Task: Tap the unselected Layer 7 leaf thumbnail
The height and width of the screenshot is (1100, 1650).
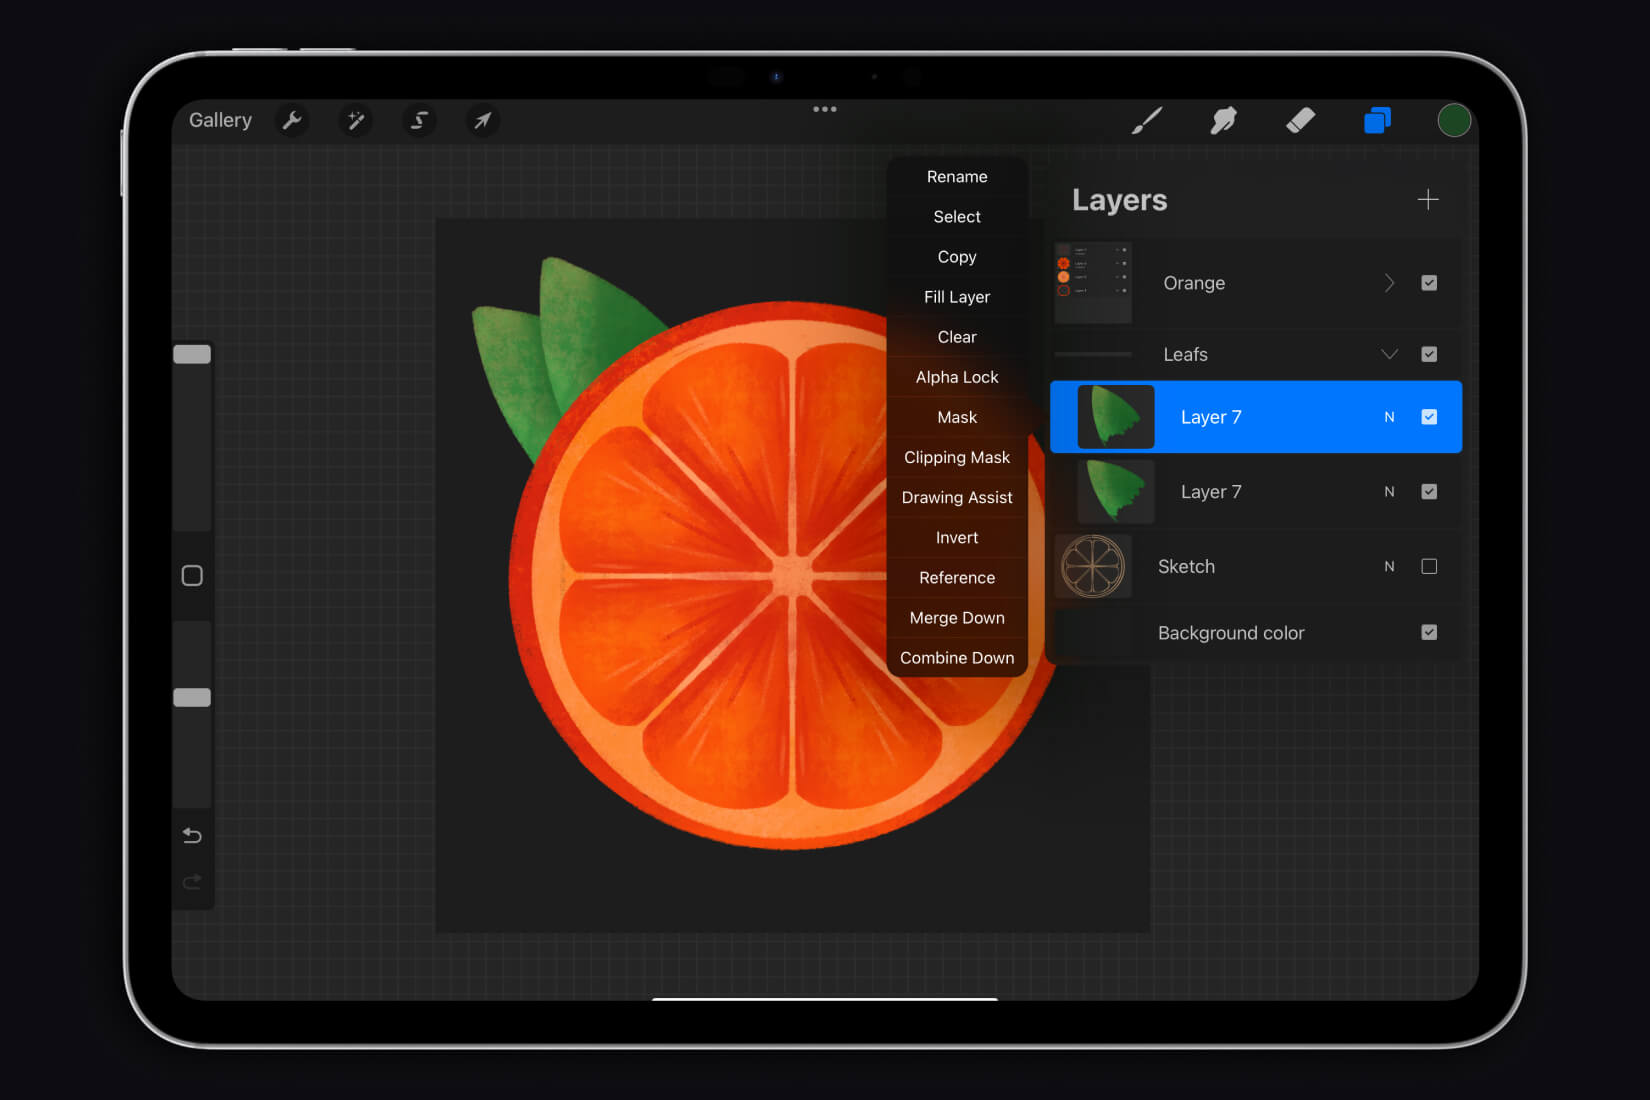Action: coord(1116,491)
